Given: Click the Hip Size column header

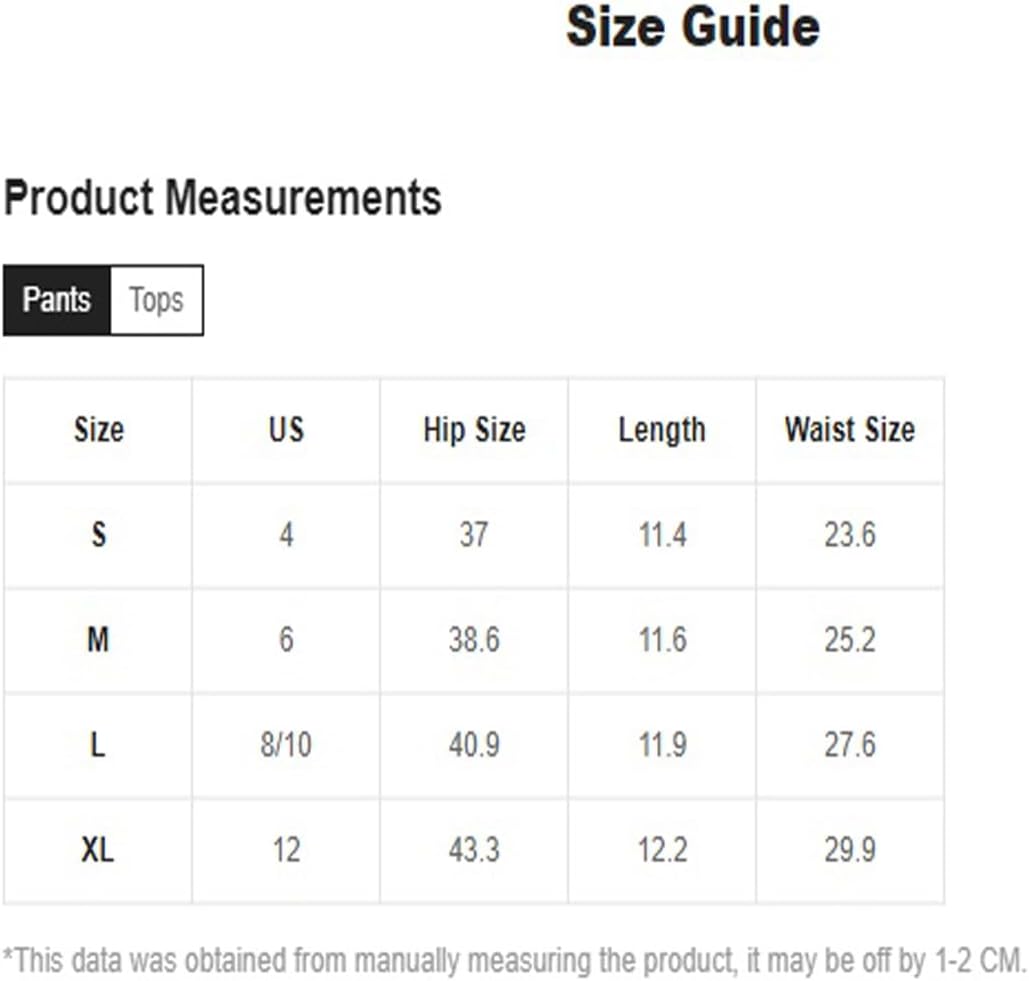Looking at the screenshot, I should pyautogui.click(x=474, y=430).
